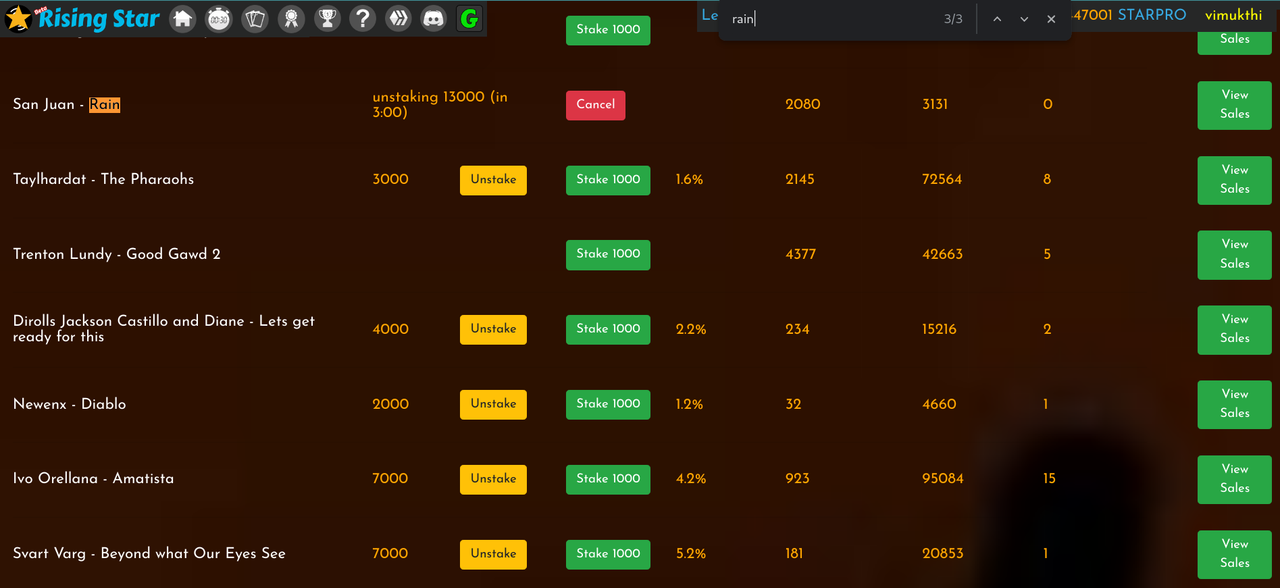Click the 4377 value in Trenton Lundy row
Image resolution: width=1280 pixels, height=588 pixels.
click(801, 254)
